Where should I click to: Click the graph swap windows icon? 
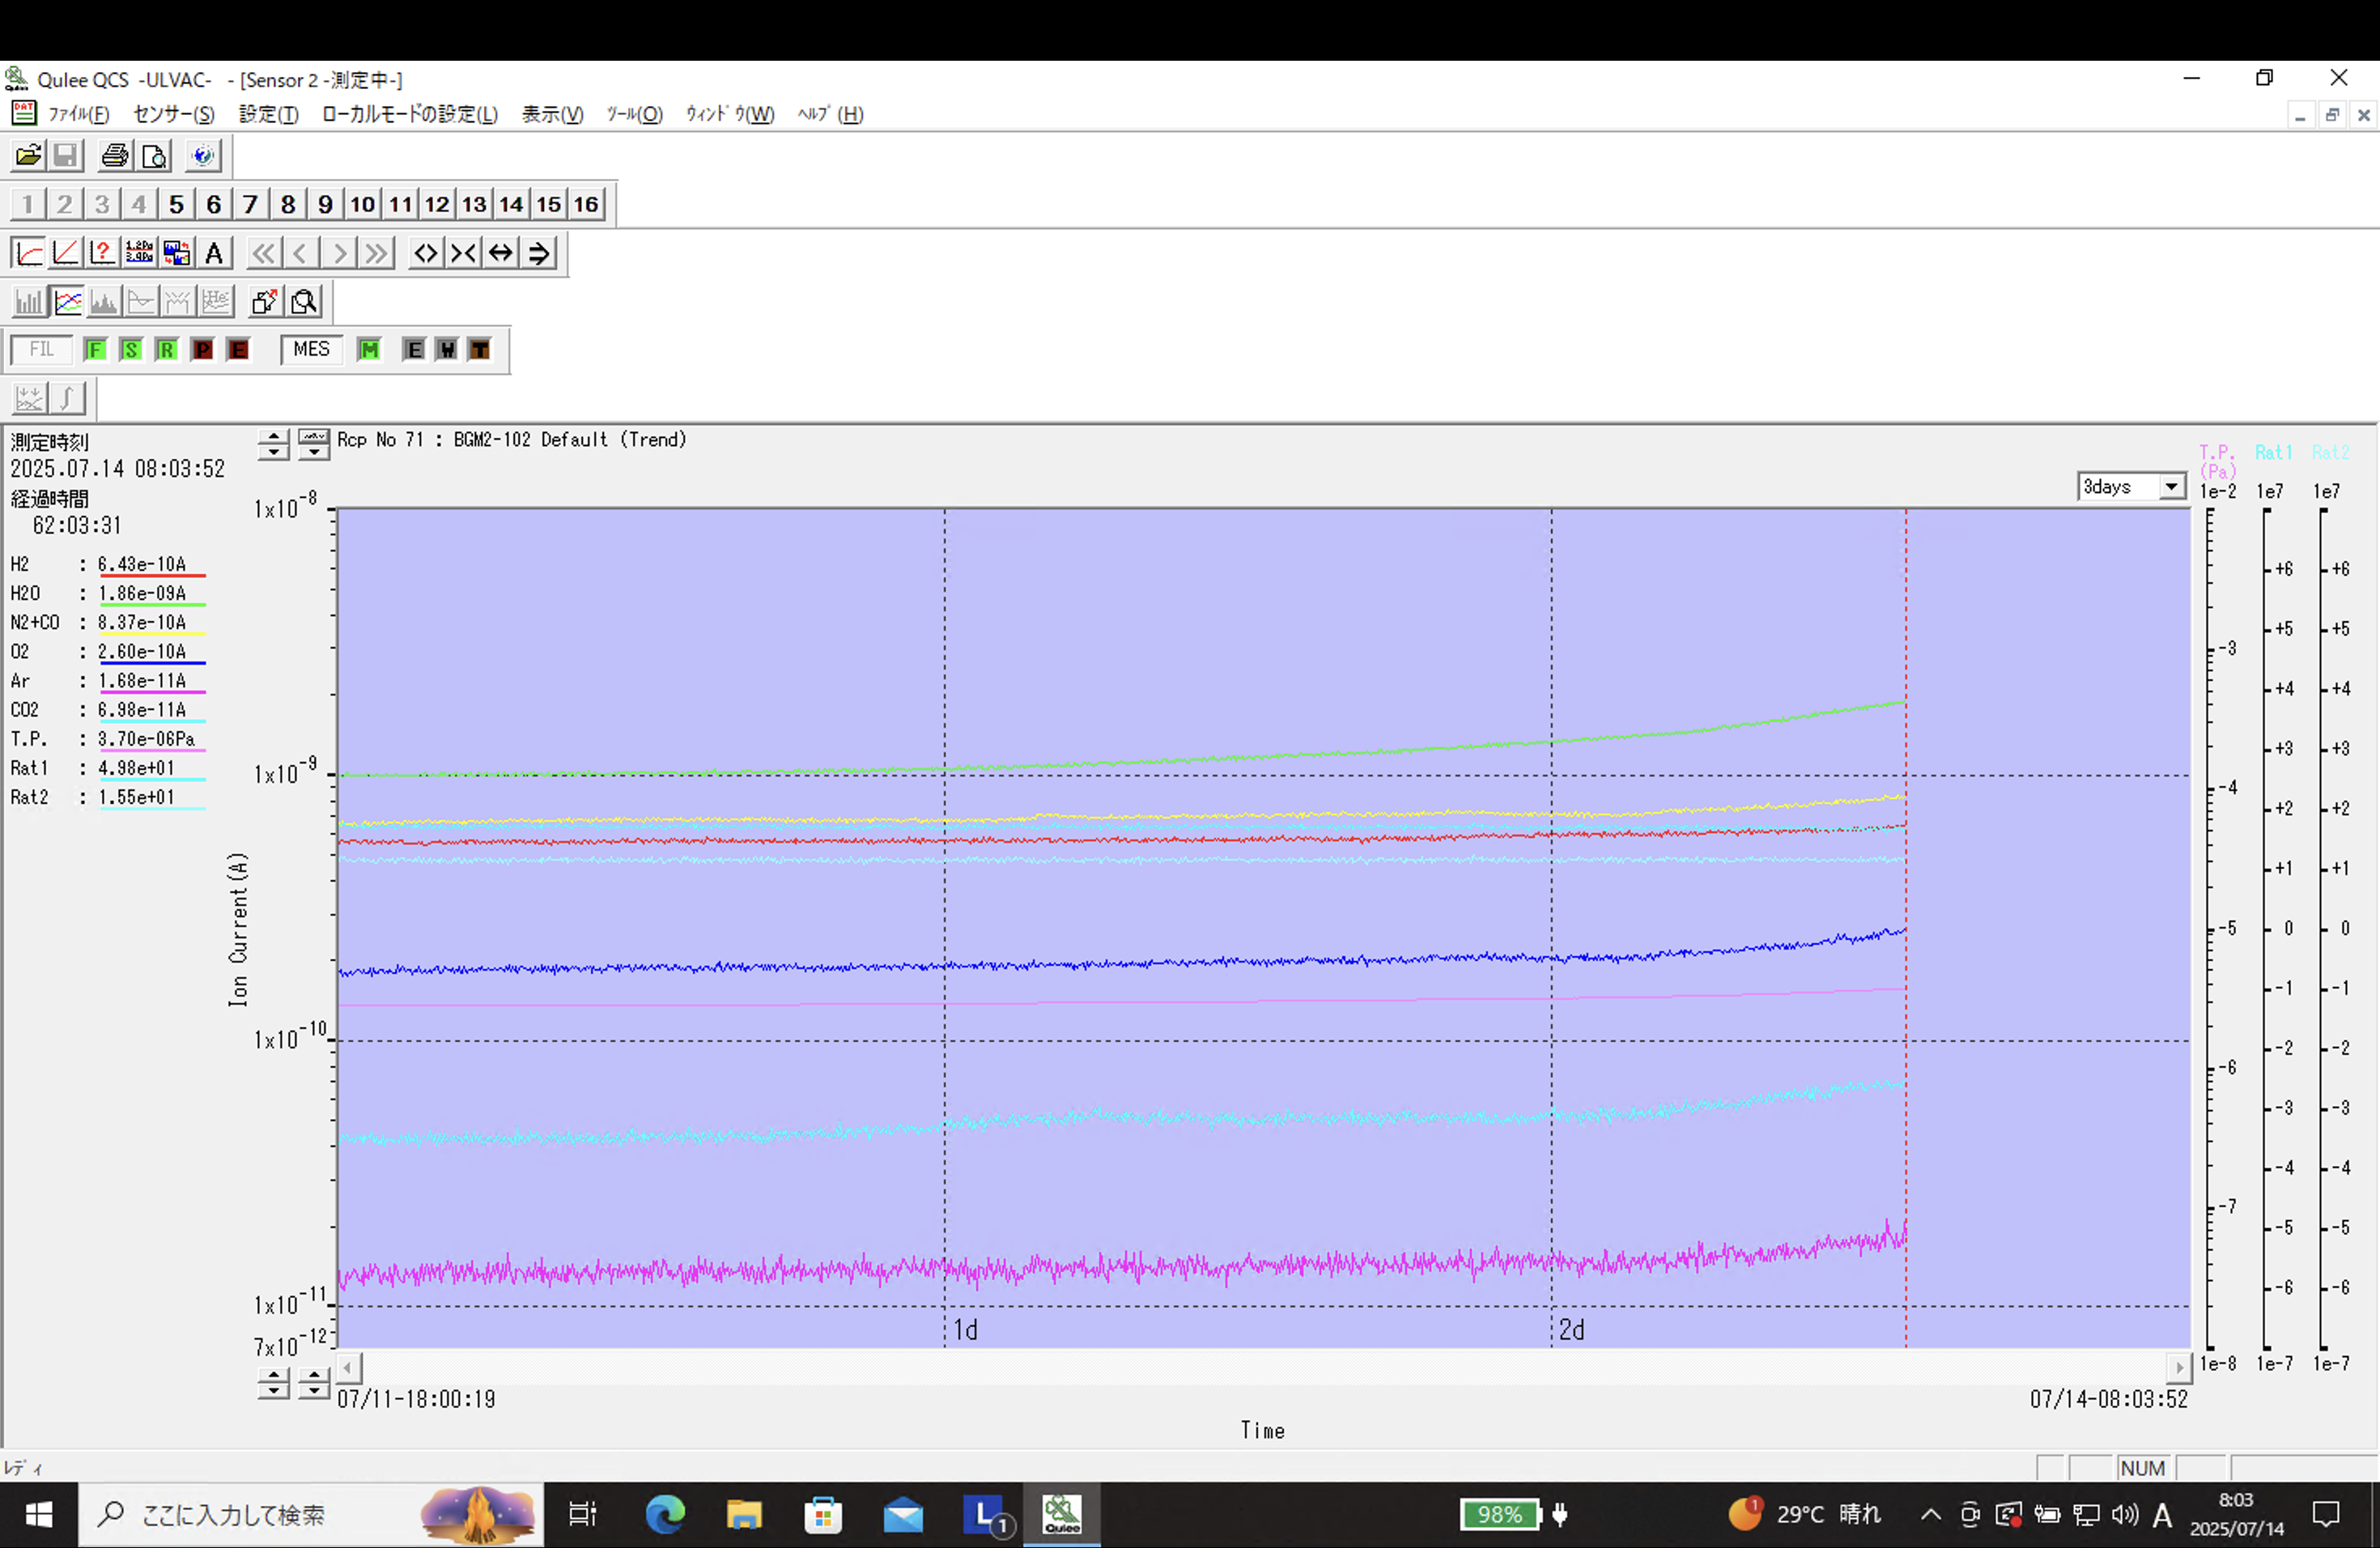pyautogui.click(x=177, y=253)
